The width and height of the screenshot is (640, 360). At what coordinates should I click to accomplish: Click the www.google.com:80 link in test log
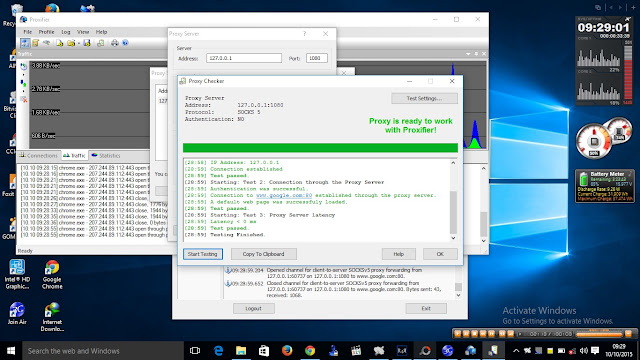(284, 196)
